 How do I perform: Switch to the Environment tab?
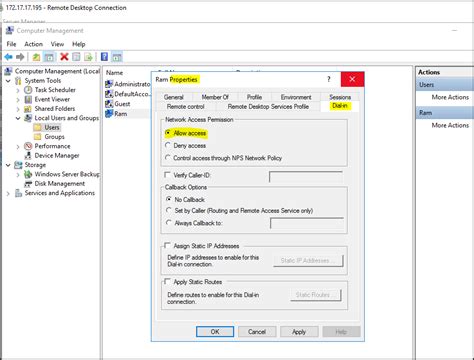296,97
